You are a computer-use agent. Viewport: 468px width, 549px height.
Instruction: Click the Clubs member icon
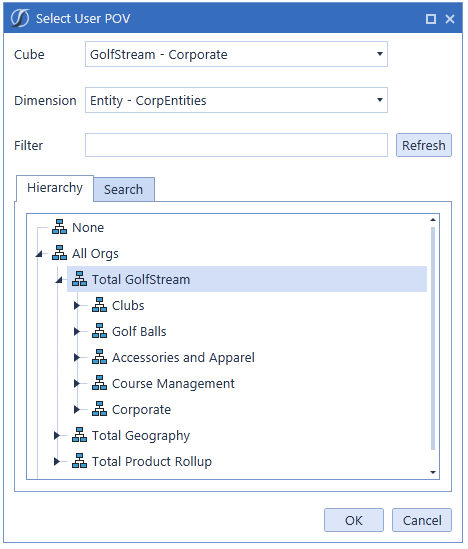pyautogui.click(x=99, y=305)
